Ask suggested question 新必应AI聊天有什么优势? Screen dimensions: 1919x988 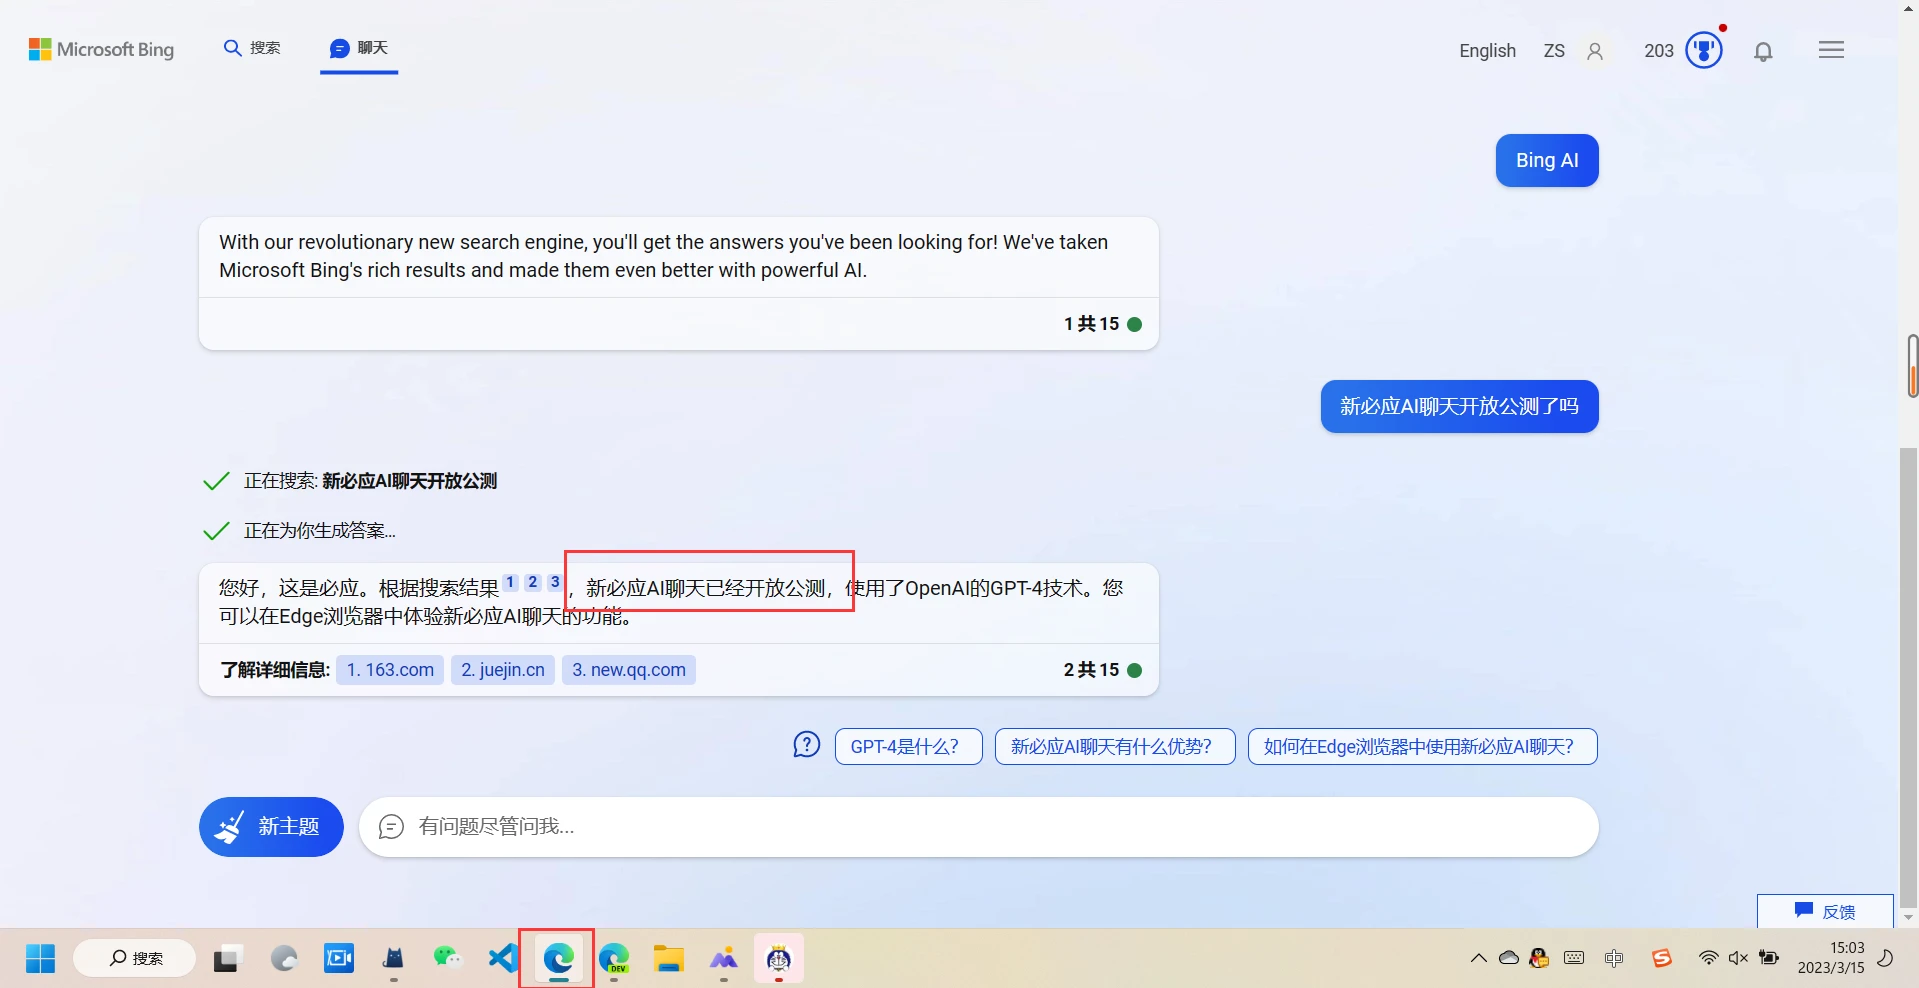(1115, 746)
